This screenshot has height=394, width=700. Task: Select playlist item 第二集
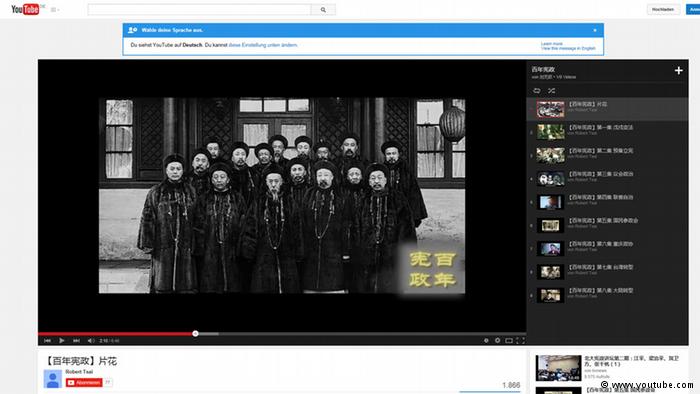[607, 155]
